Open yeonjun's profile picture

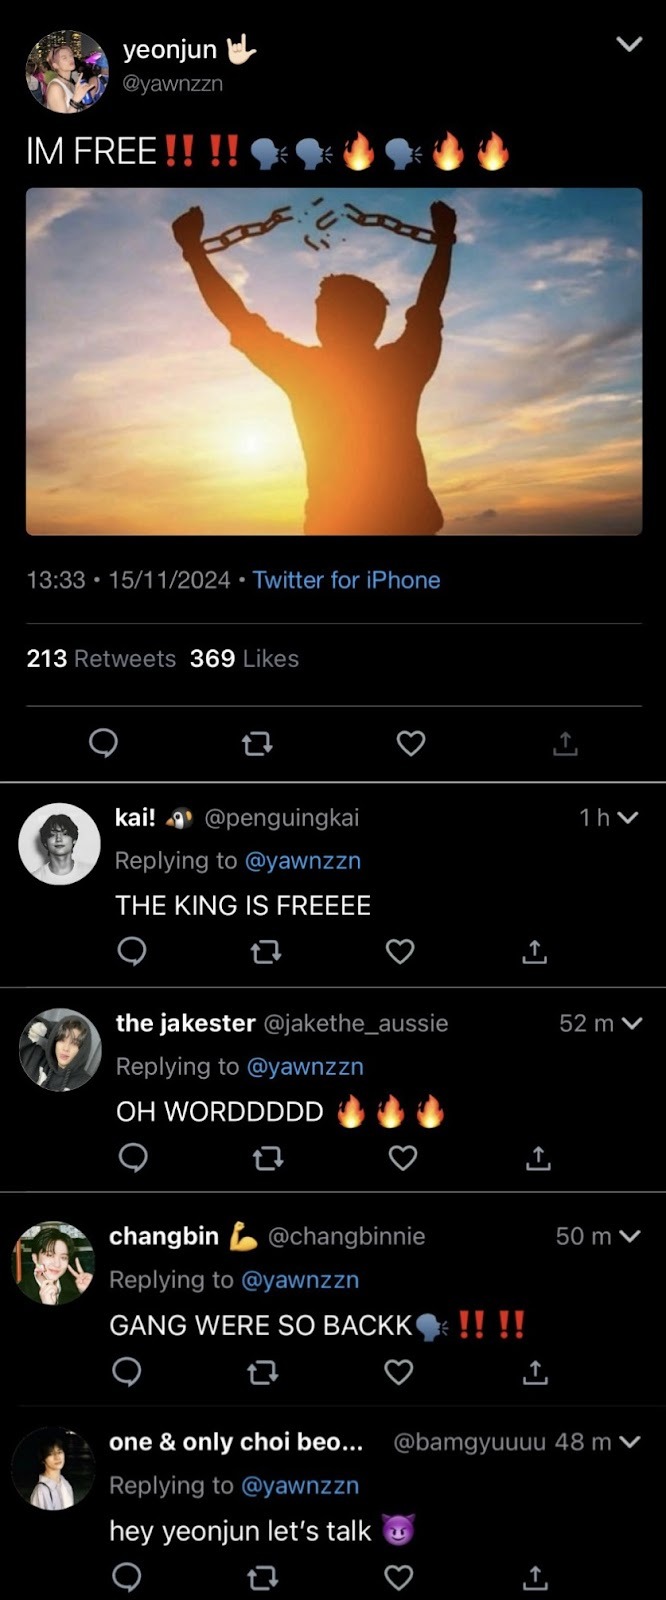[67, 70]
